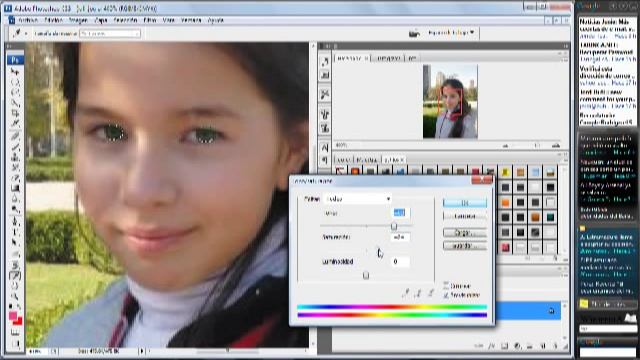Open the Espacio de trabajo dropdown

[451, 33]
